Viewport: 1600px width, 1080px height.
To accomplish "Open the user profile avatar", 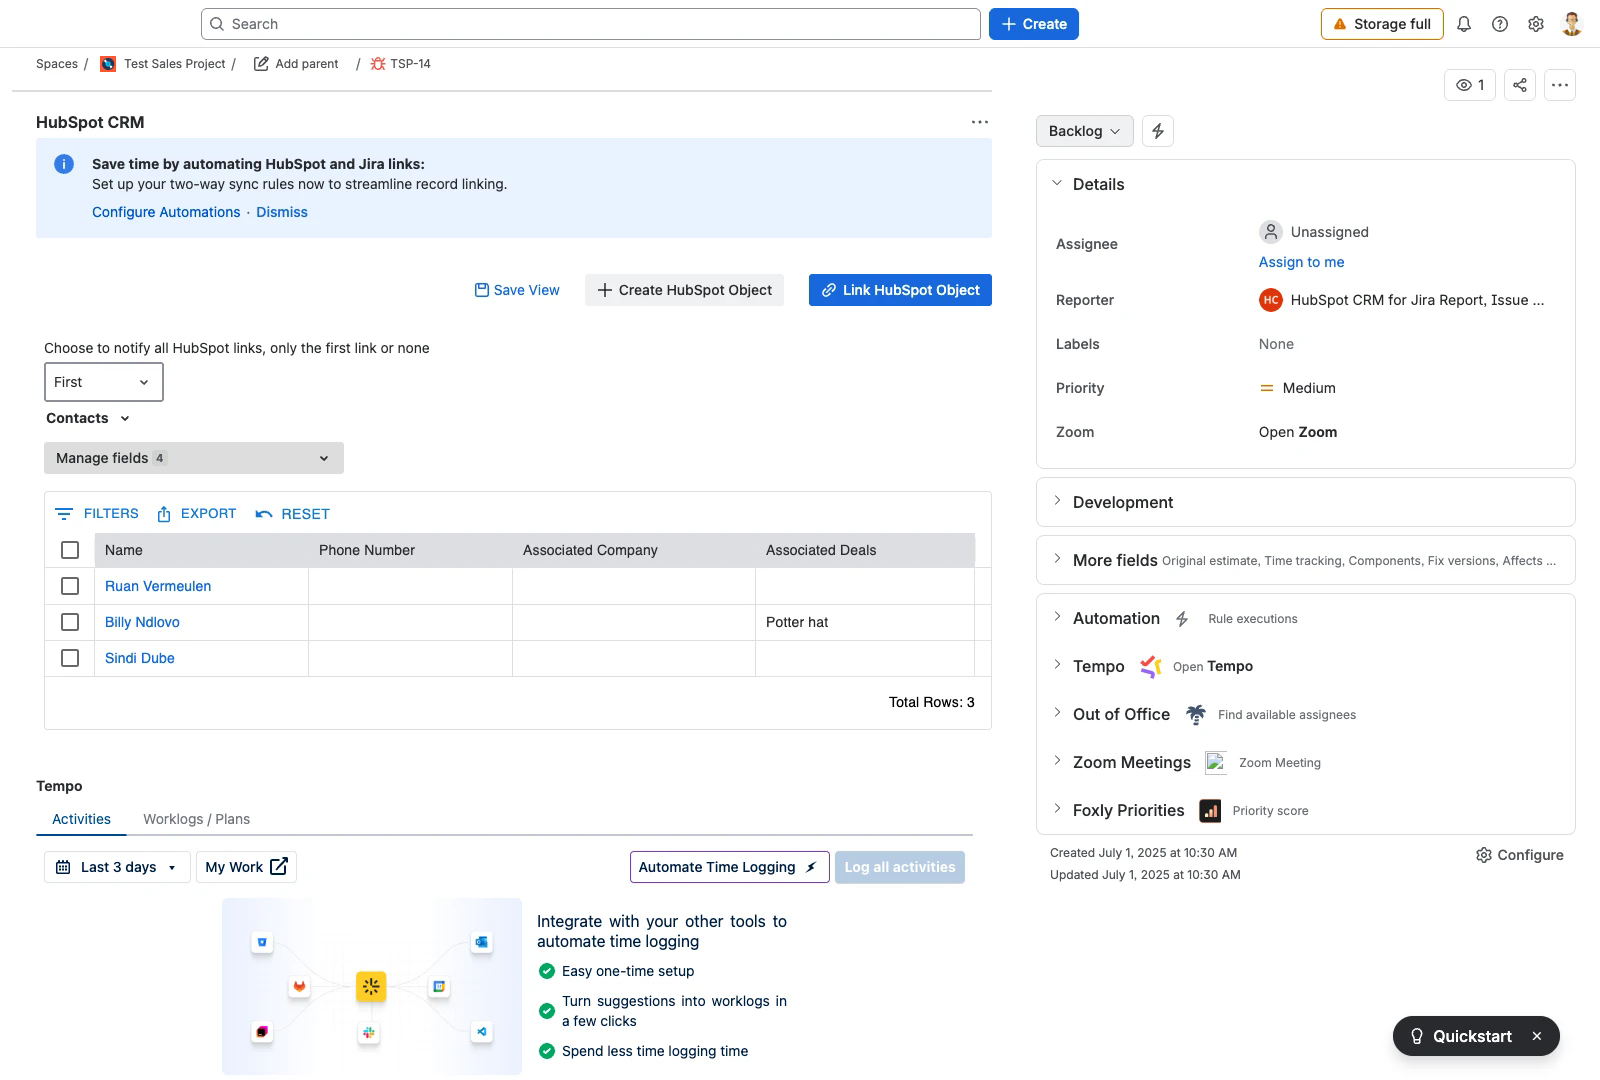I will click(x=1572, y=24).
